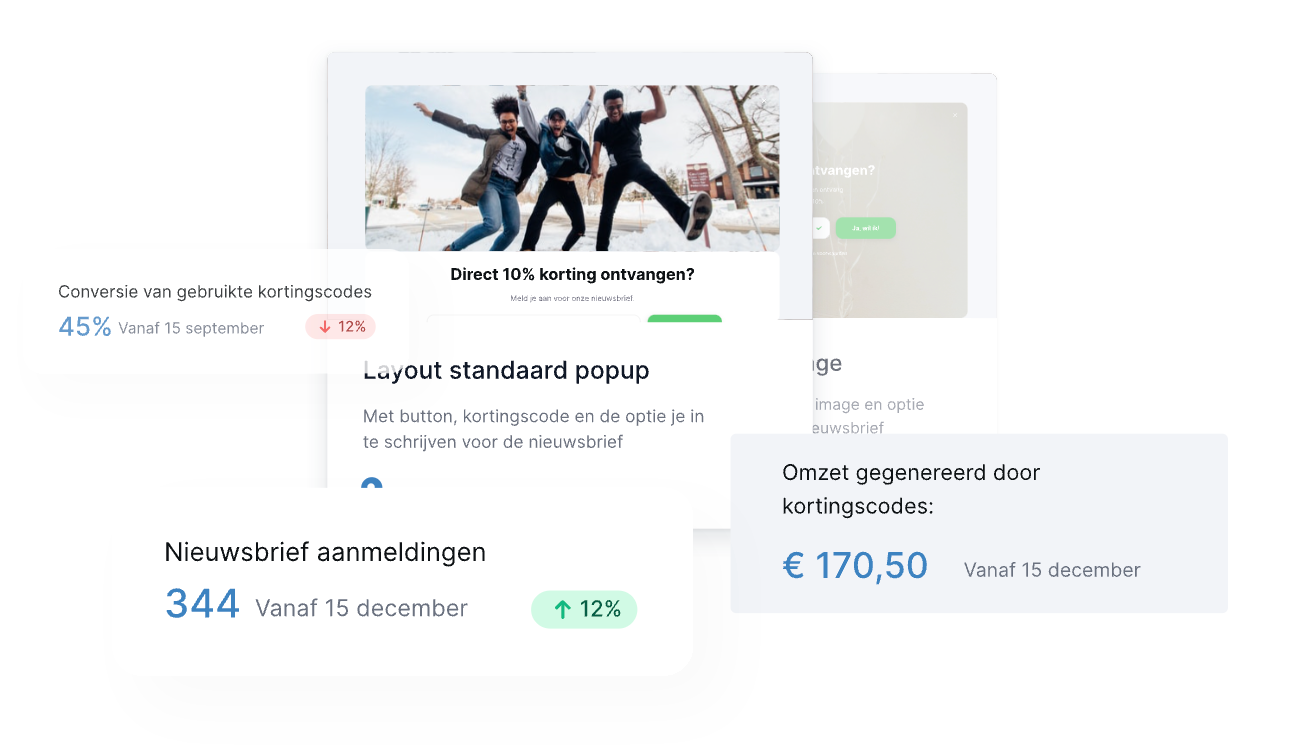Click 'Conversie van gebruikte kortingscodes' label
The height and width of the screenshot is (750, 1308).
click(x=215, y=292)
